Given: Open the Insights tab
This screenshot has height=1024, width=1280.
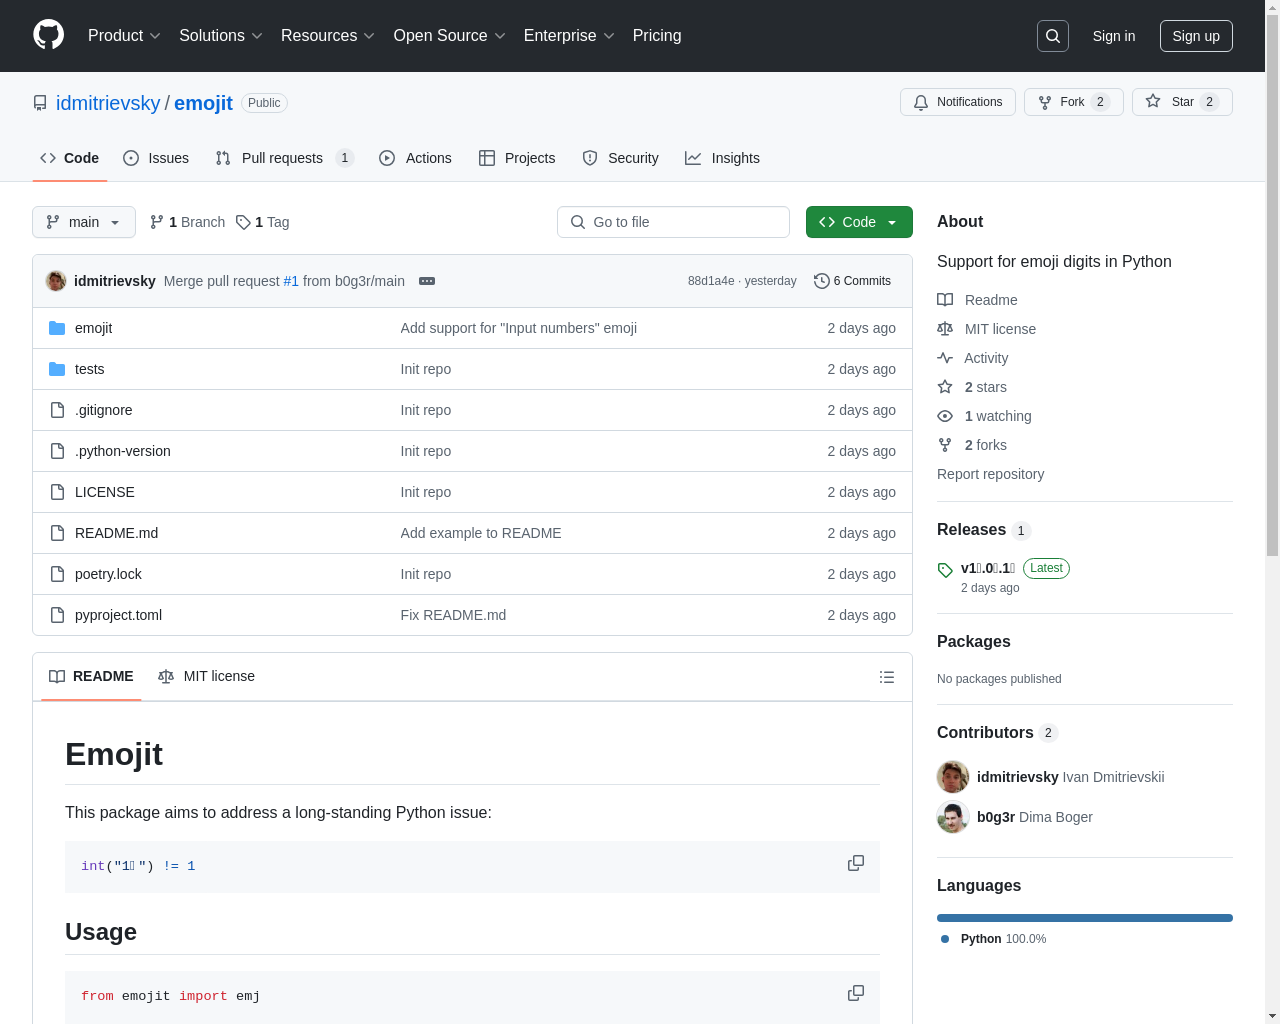Looking at the screenshot, I should pyautogui.click(x=722, y=158).
